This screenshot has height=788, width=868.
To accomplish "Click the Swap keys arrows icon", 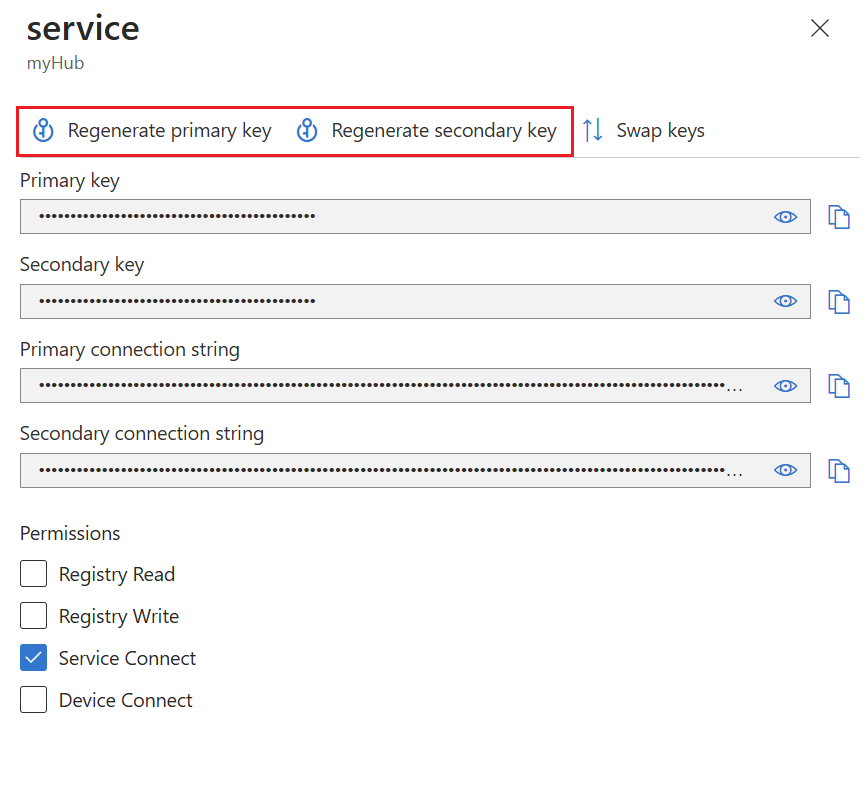I will click(x=593, y=131).
